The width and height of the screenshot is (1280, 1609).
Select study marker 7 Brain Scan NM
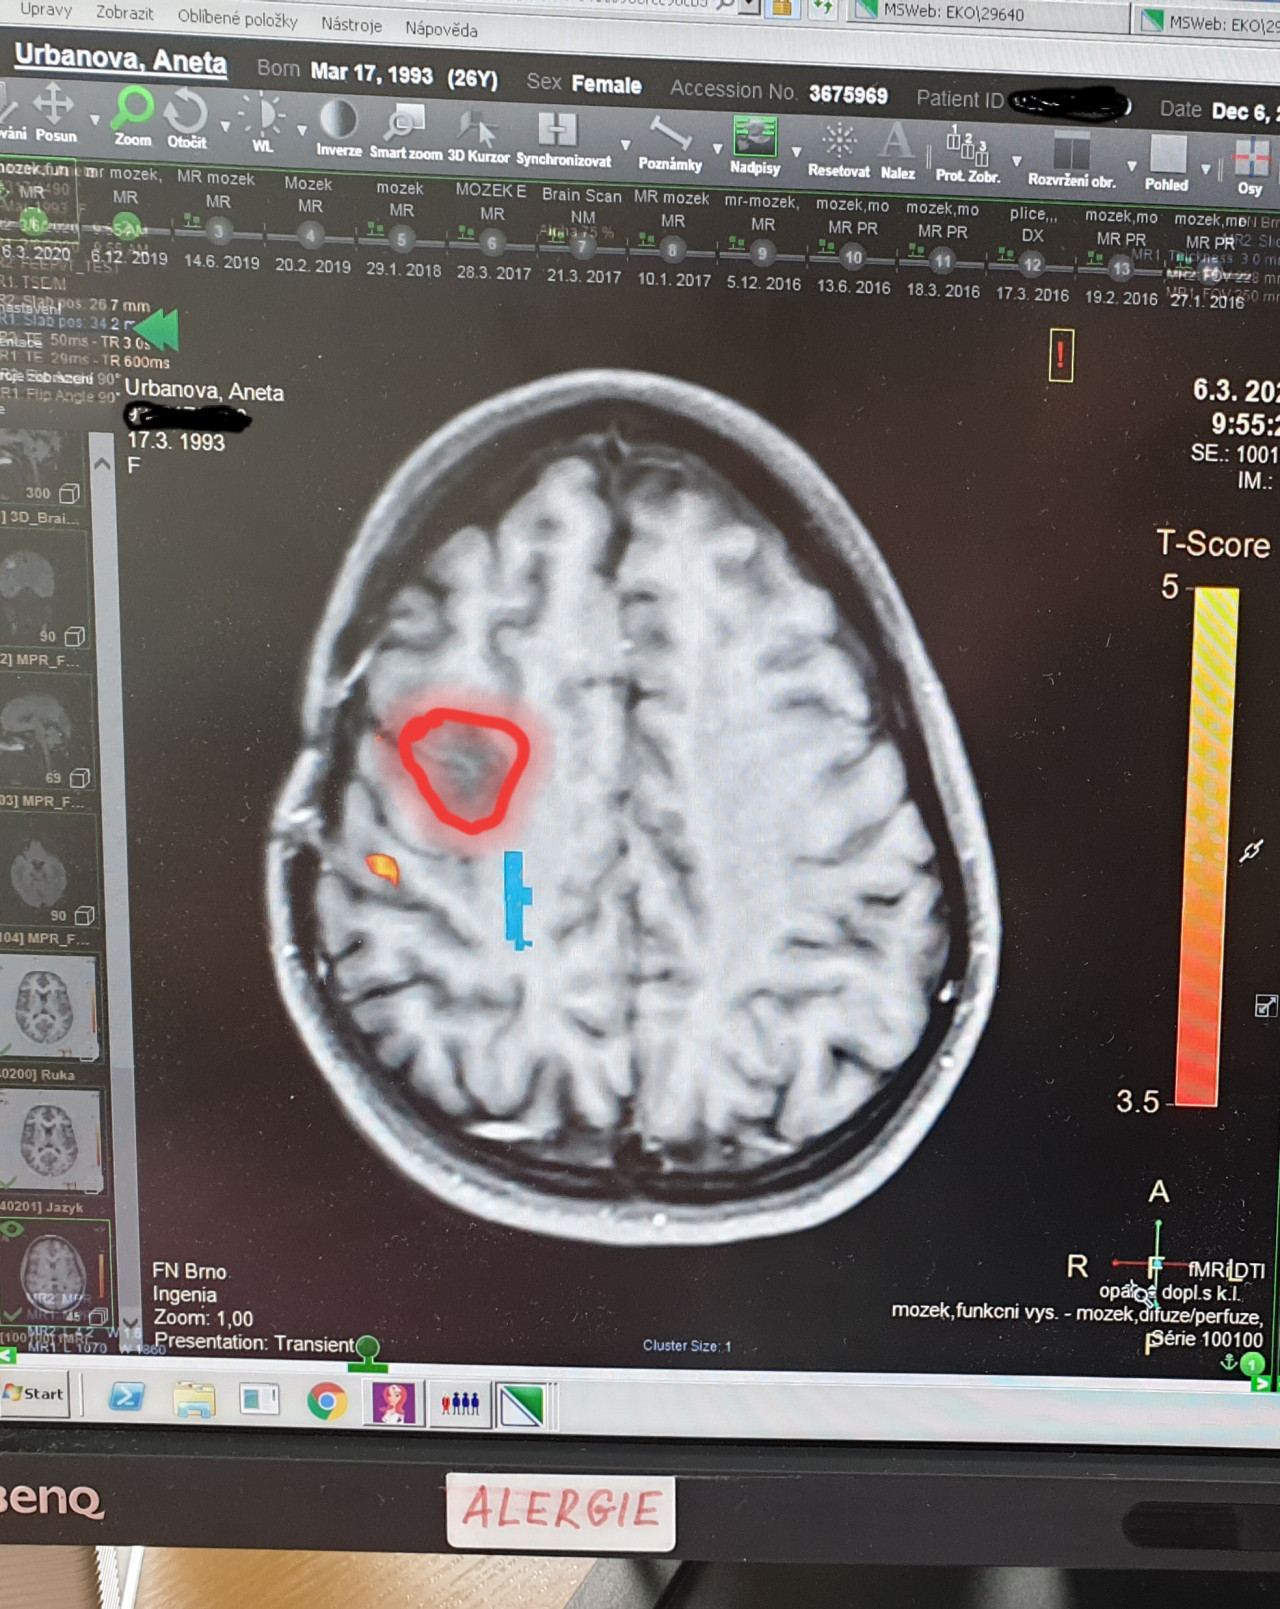582,246
